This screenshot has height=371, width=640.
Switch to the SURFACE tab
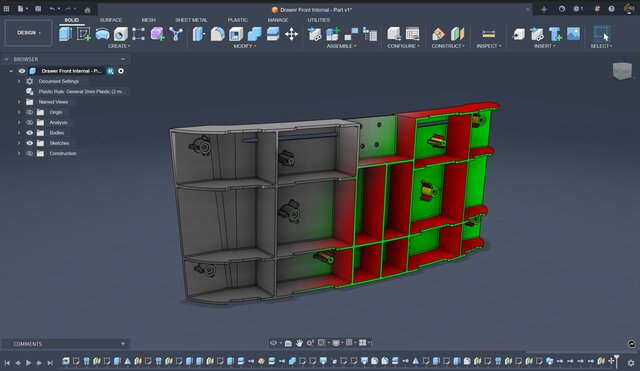(x=111, y=20)
